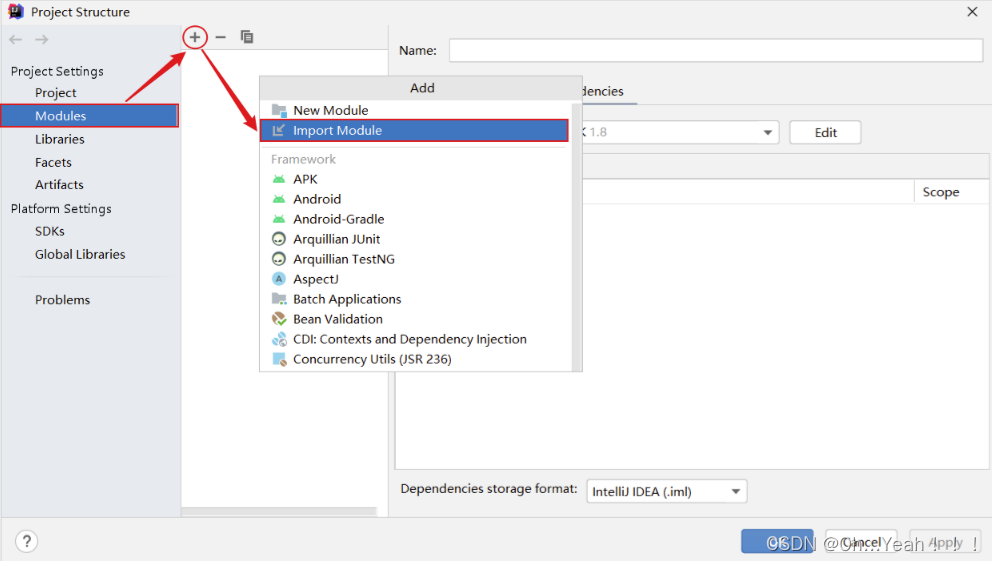Select AspectJ framework entry
This screenshot has height=561, width=992.
[x=416, y=279]
